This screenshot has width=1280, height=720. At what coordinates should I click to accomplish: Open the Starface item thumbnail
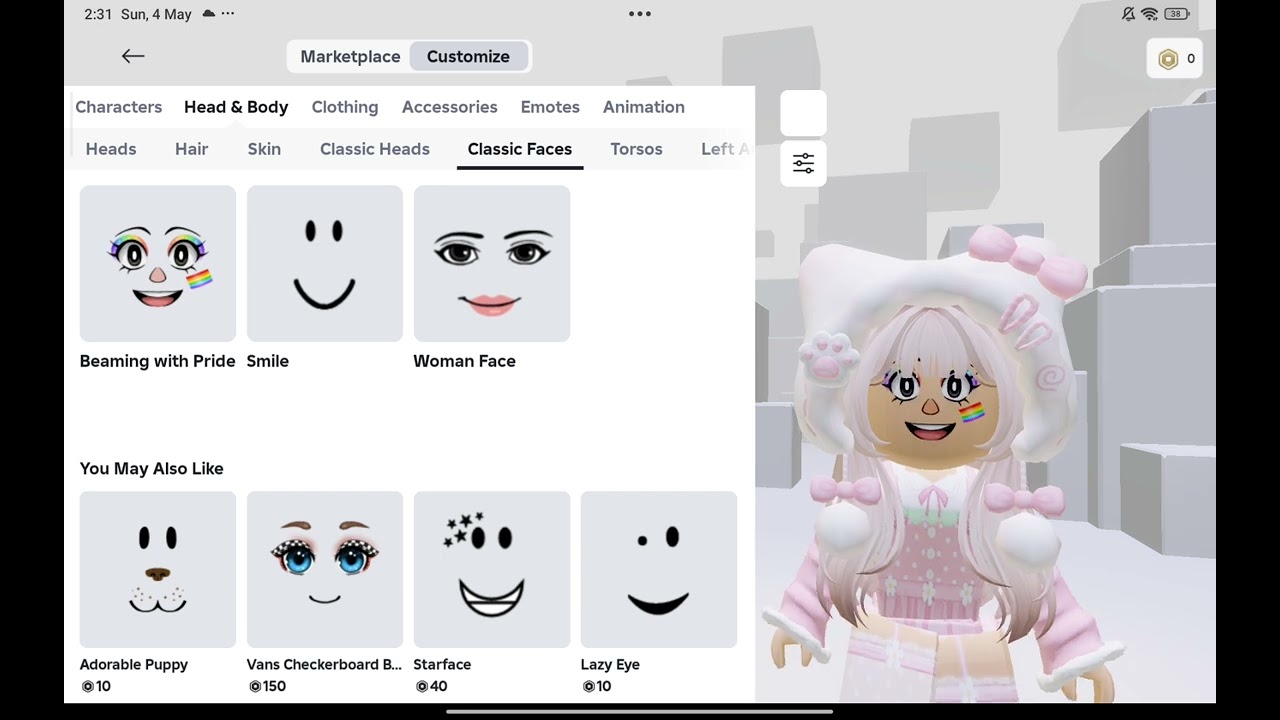[492, 570]
